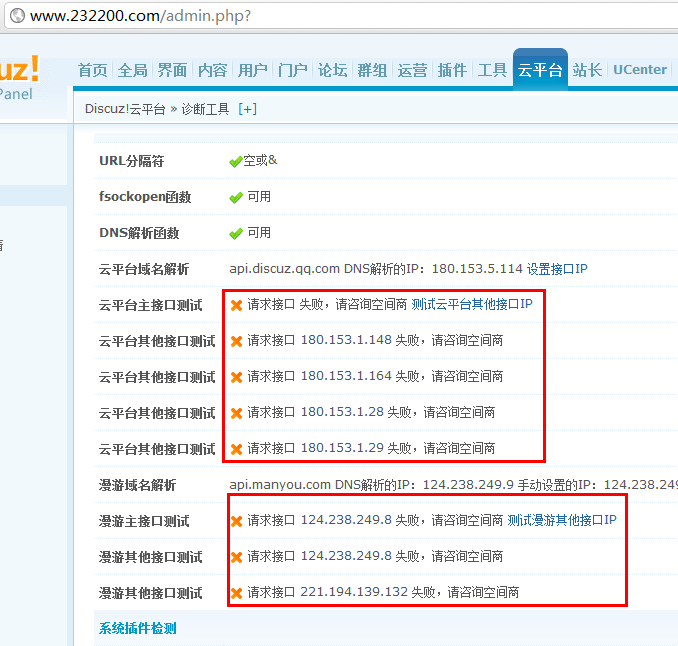Click the fail X icon for 漫游主接口测试

[x=237, y=521]
